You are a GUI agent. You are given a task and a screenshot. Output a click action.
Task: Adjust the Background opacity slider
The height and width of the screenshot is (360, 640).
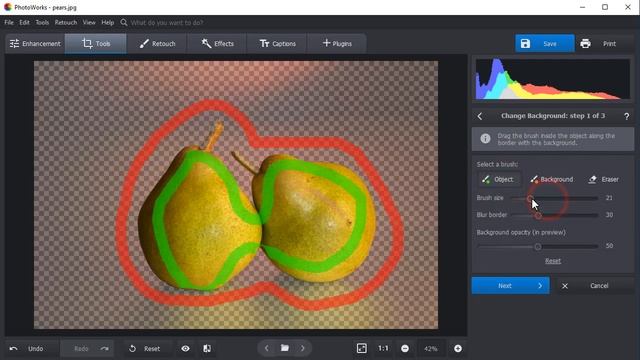click(538, 247)
